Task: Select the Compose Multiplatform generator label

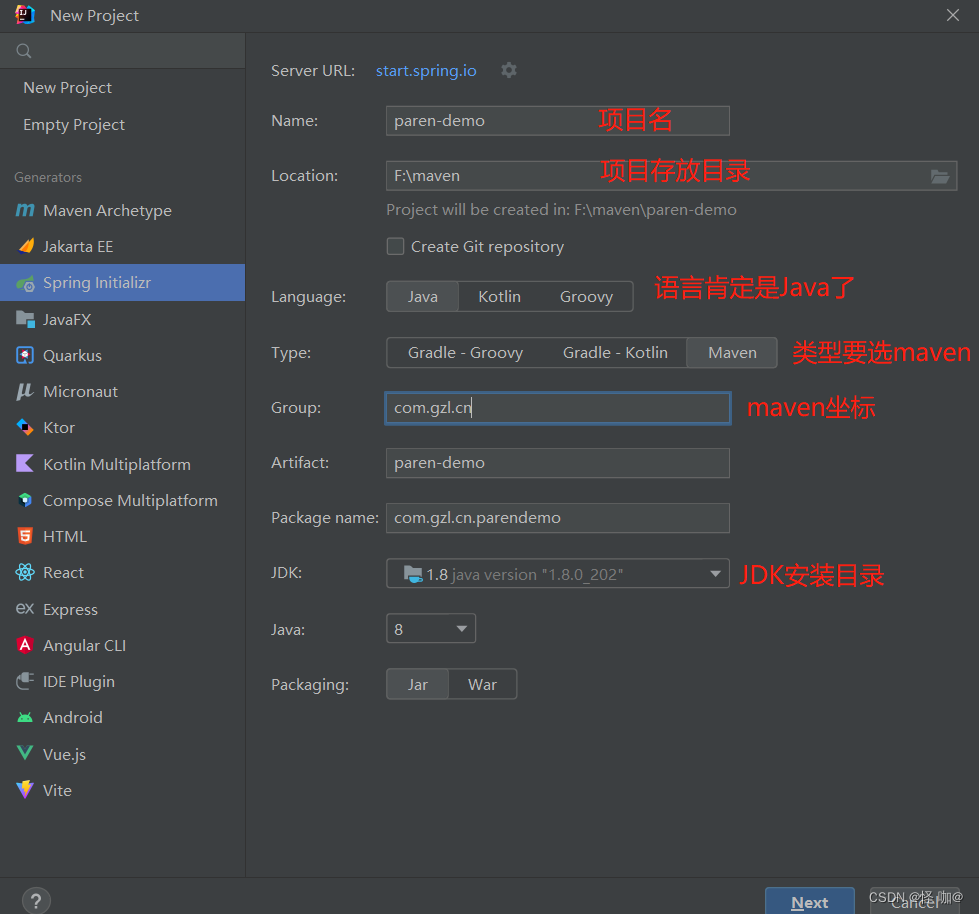Action: (x=130, y=500)
